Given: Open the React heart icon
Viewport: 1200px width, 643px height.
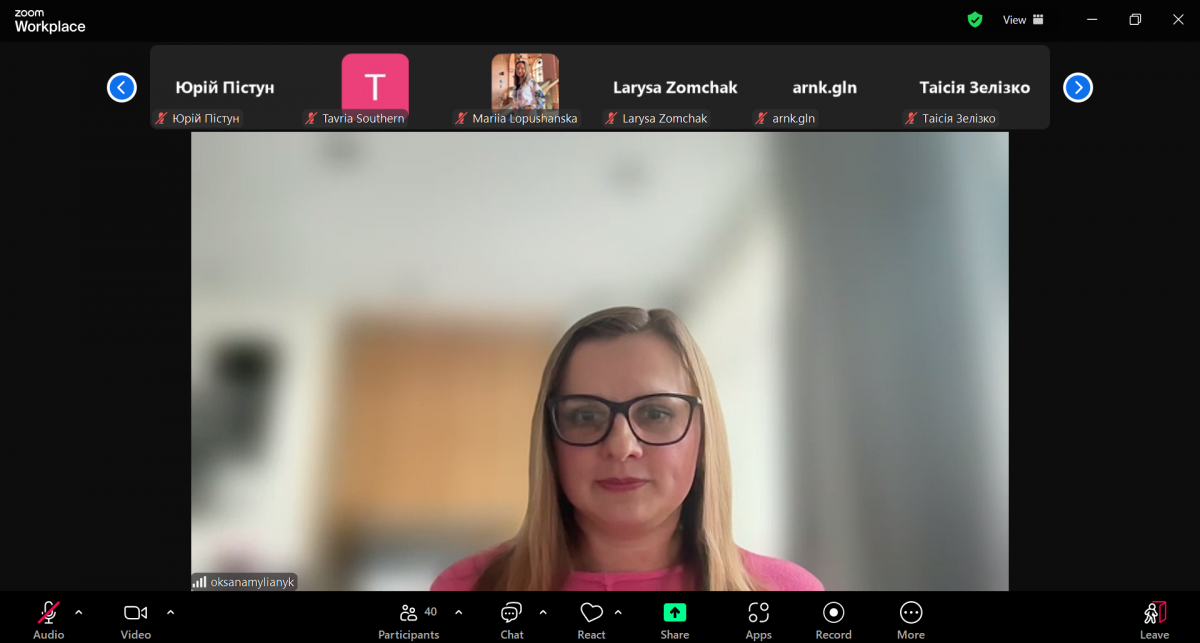Looking at the screenshot, I should [x=591, y=613].
